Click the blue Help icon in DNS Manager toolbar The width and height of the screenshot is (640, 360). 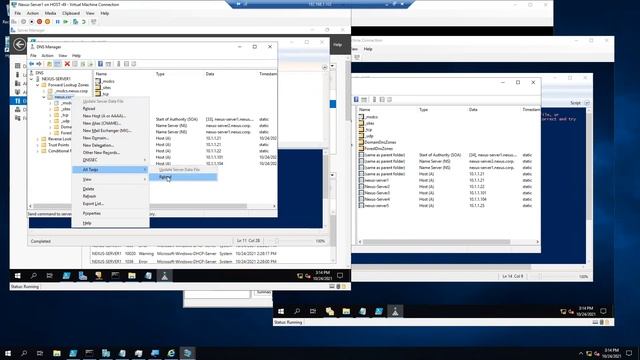100,64
